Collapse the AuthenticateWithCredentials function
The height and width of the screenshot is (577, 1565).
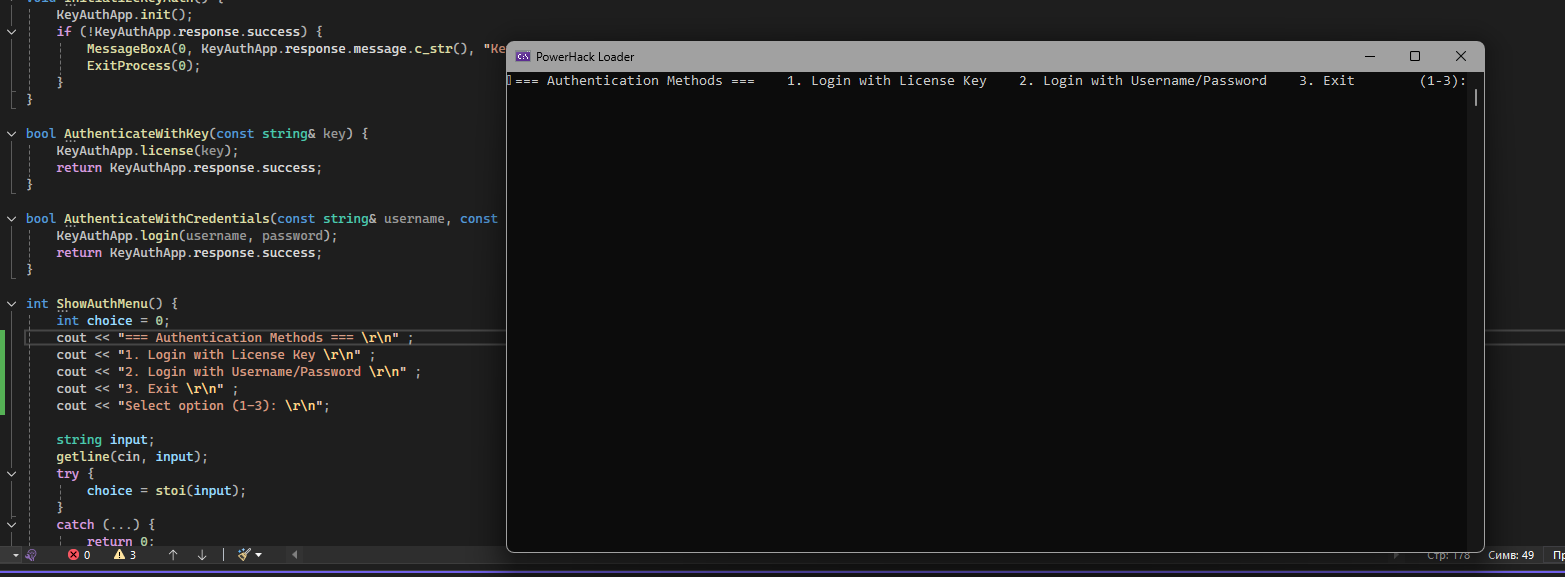click(12, 218)
